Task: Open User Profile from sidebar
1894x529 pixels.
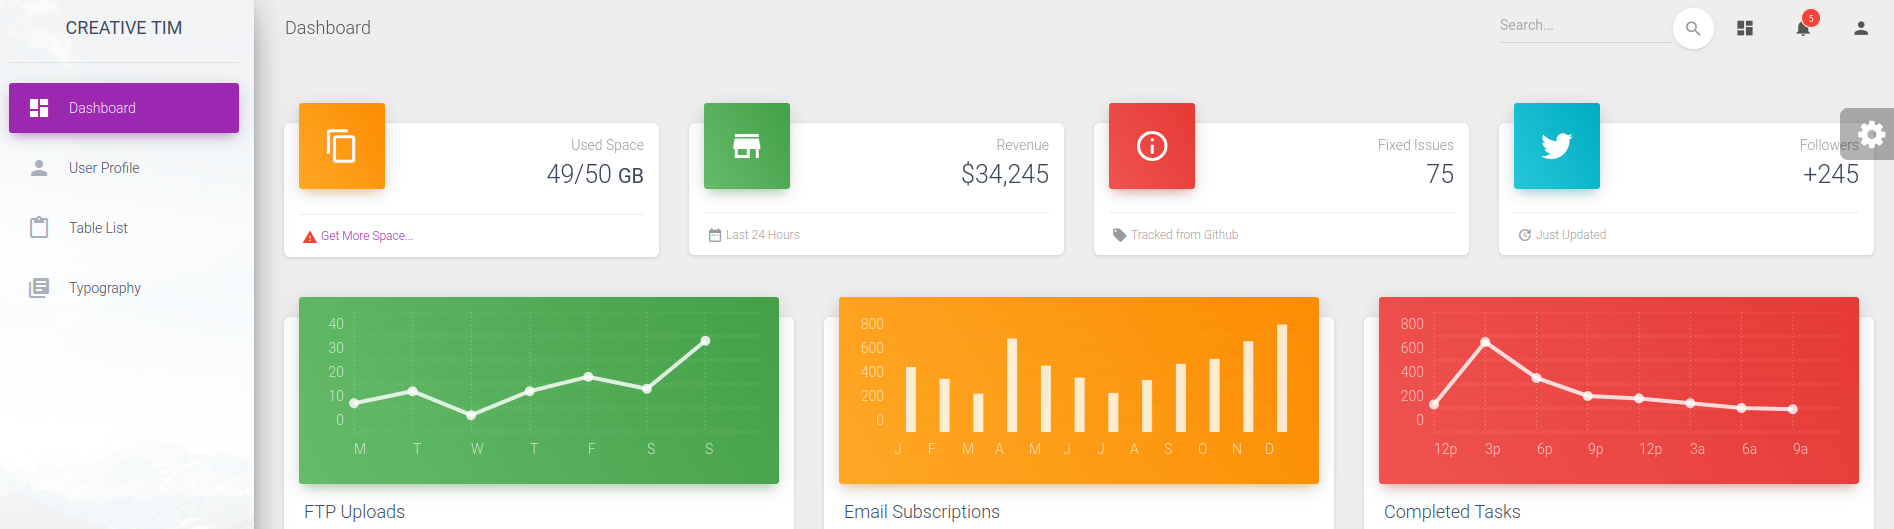Action: tap(104, 168)
